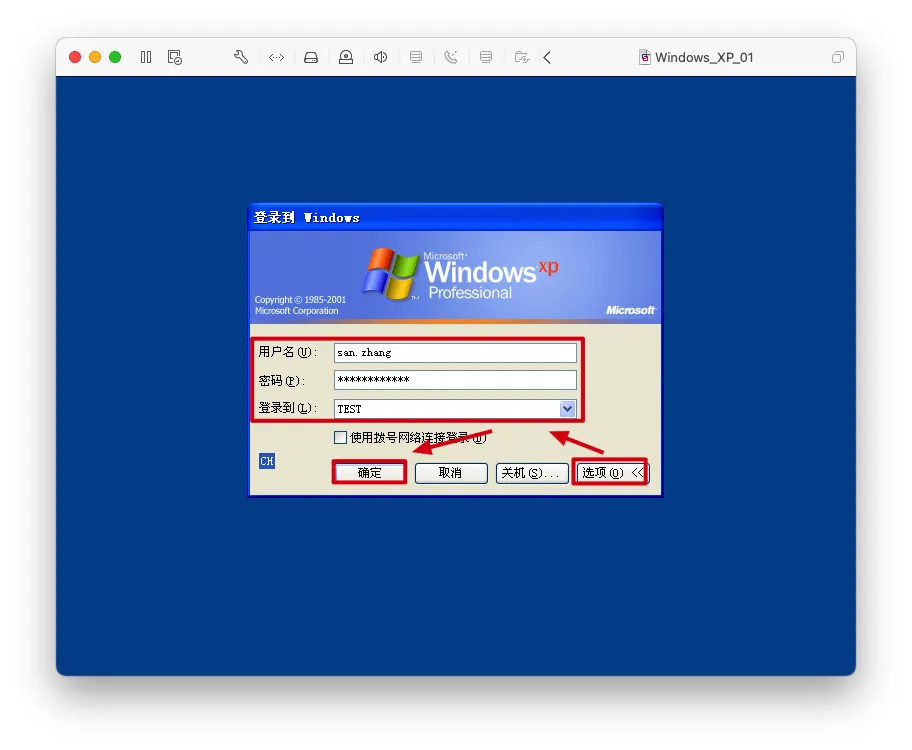Click the 登录到(L): label

pyautogui.click(x=287, y=408)
